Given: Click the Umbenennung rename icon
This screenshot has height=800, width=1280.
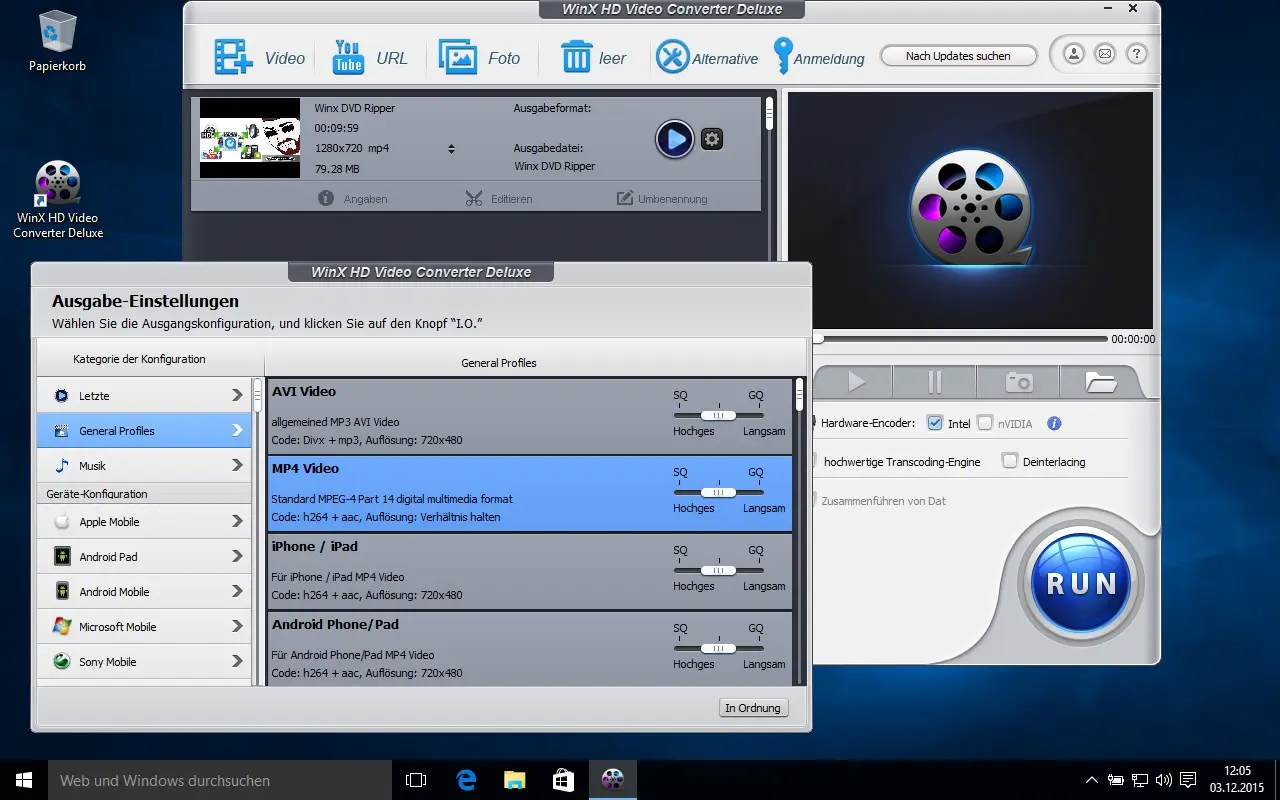Looking at the screenshot, I should (x=625, y=198).
